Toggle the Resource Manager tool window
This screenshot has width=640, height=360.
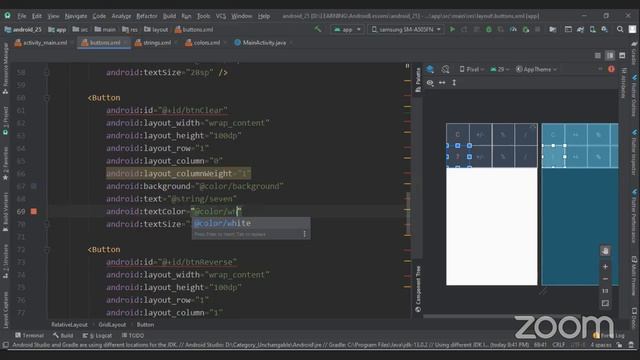(5, 69)
